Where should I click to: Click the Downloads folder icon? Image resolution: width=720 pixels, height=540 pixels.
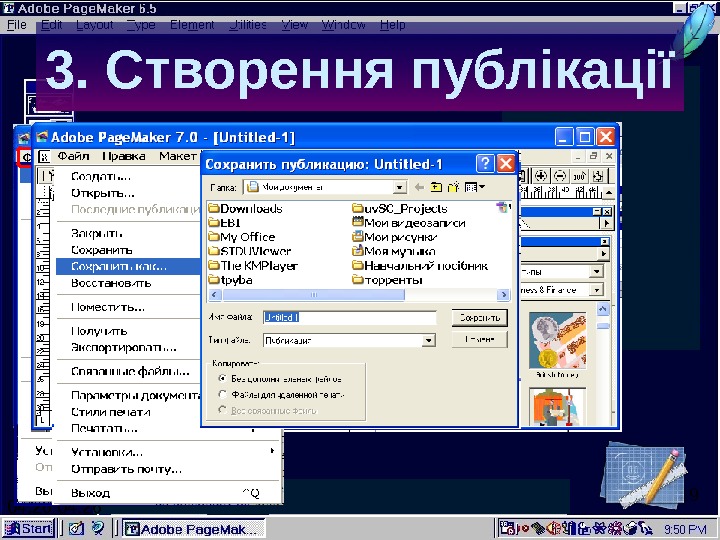(x=214, y=208)
